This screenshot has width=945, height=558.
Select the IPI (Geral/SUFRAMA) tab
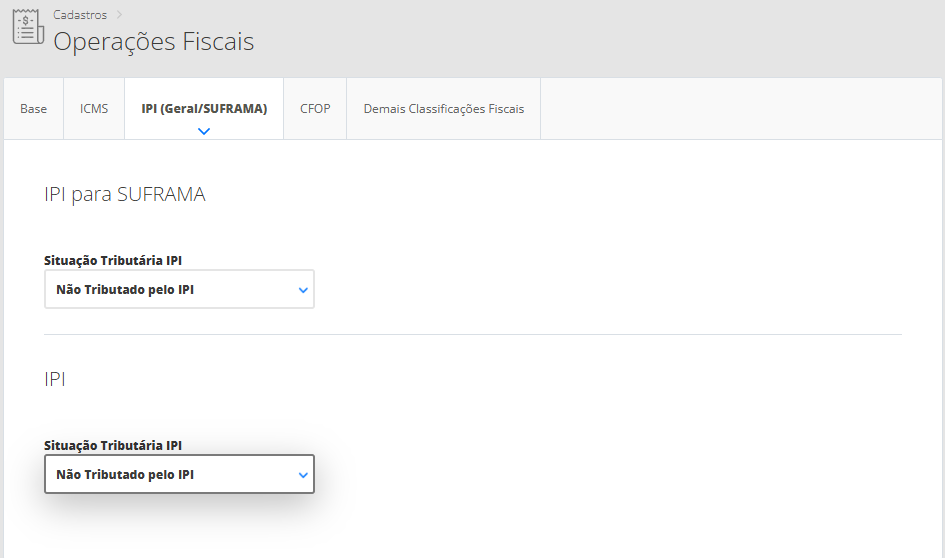(x=204, y=109)
